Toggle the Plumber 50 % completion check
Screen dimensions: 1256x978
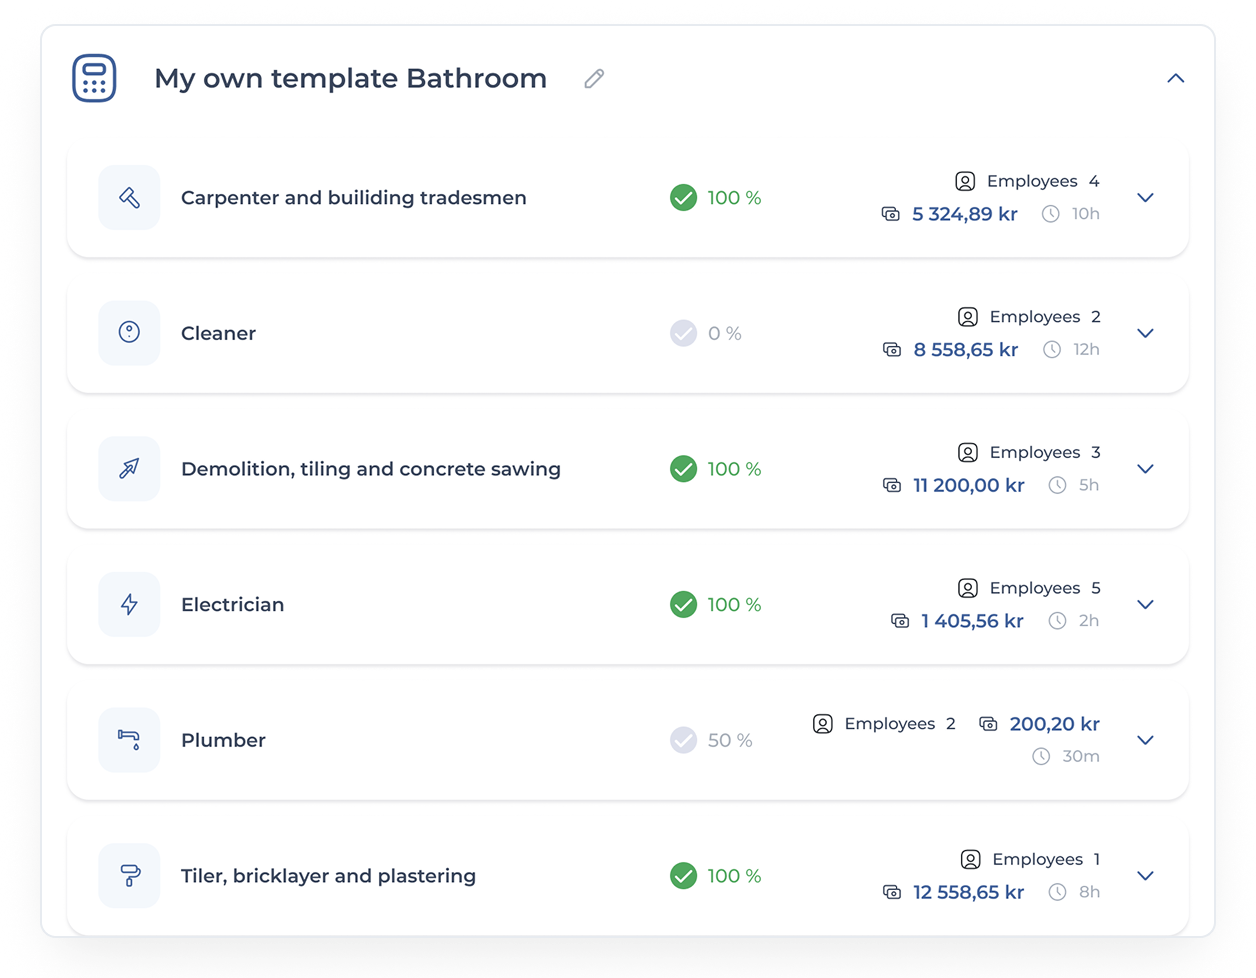[683, 740]
